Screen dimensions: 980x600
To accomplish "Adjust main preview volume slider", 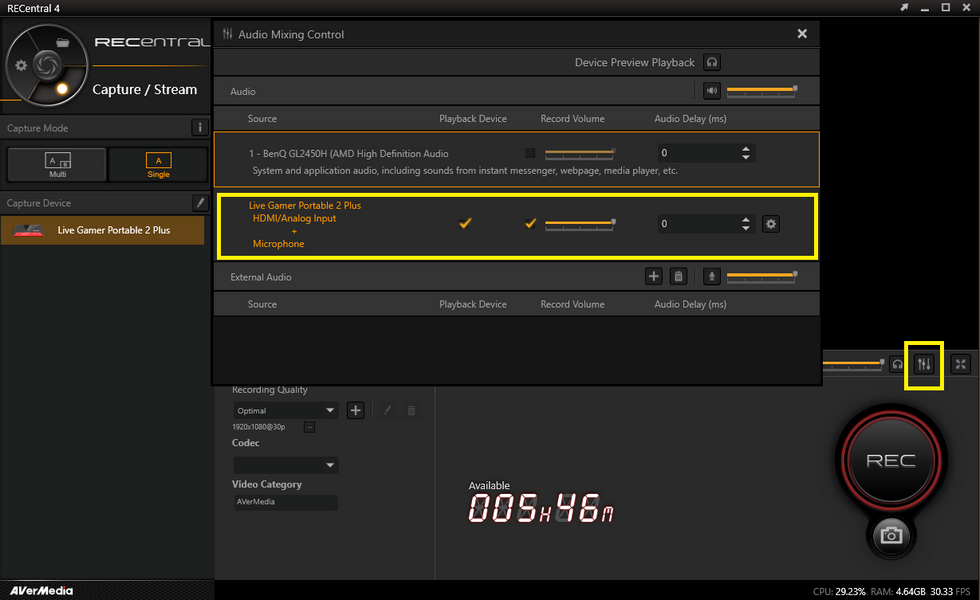I will point(853,363).
